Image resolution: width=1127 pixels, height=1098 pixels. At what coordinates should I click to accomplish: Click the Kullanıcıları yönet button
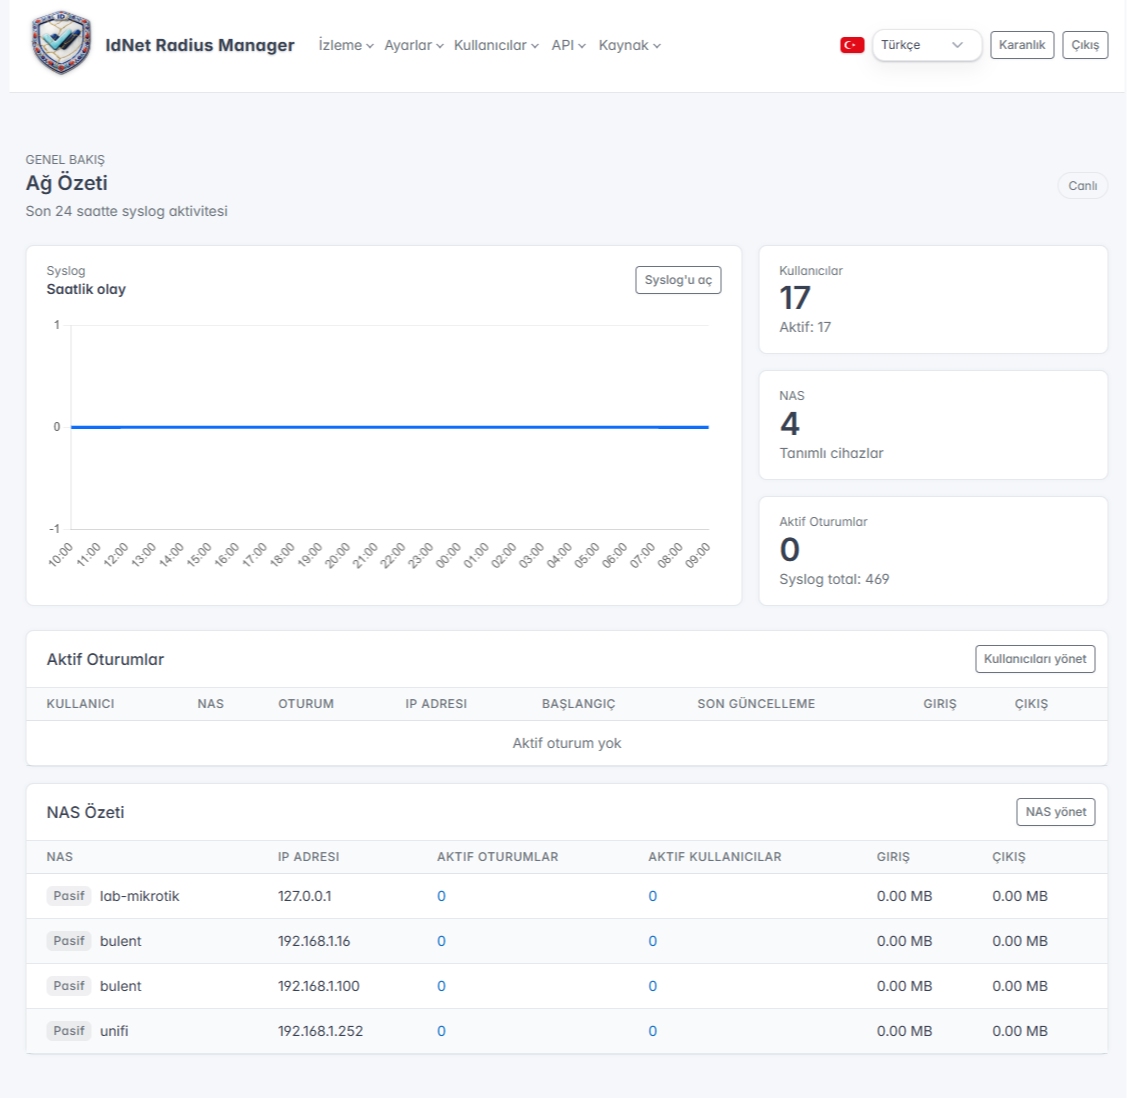[x=1035, y=659]
